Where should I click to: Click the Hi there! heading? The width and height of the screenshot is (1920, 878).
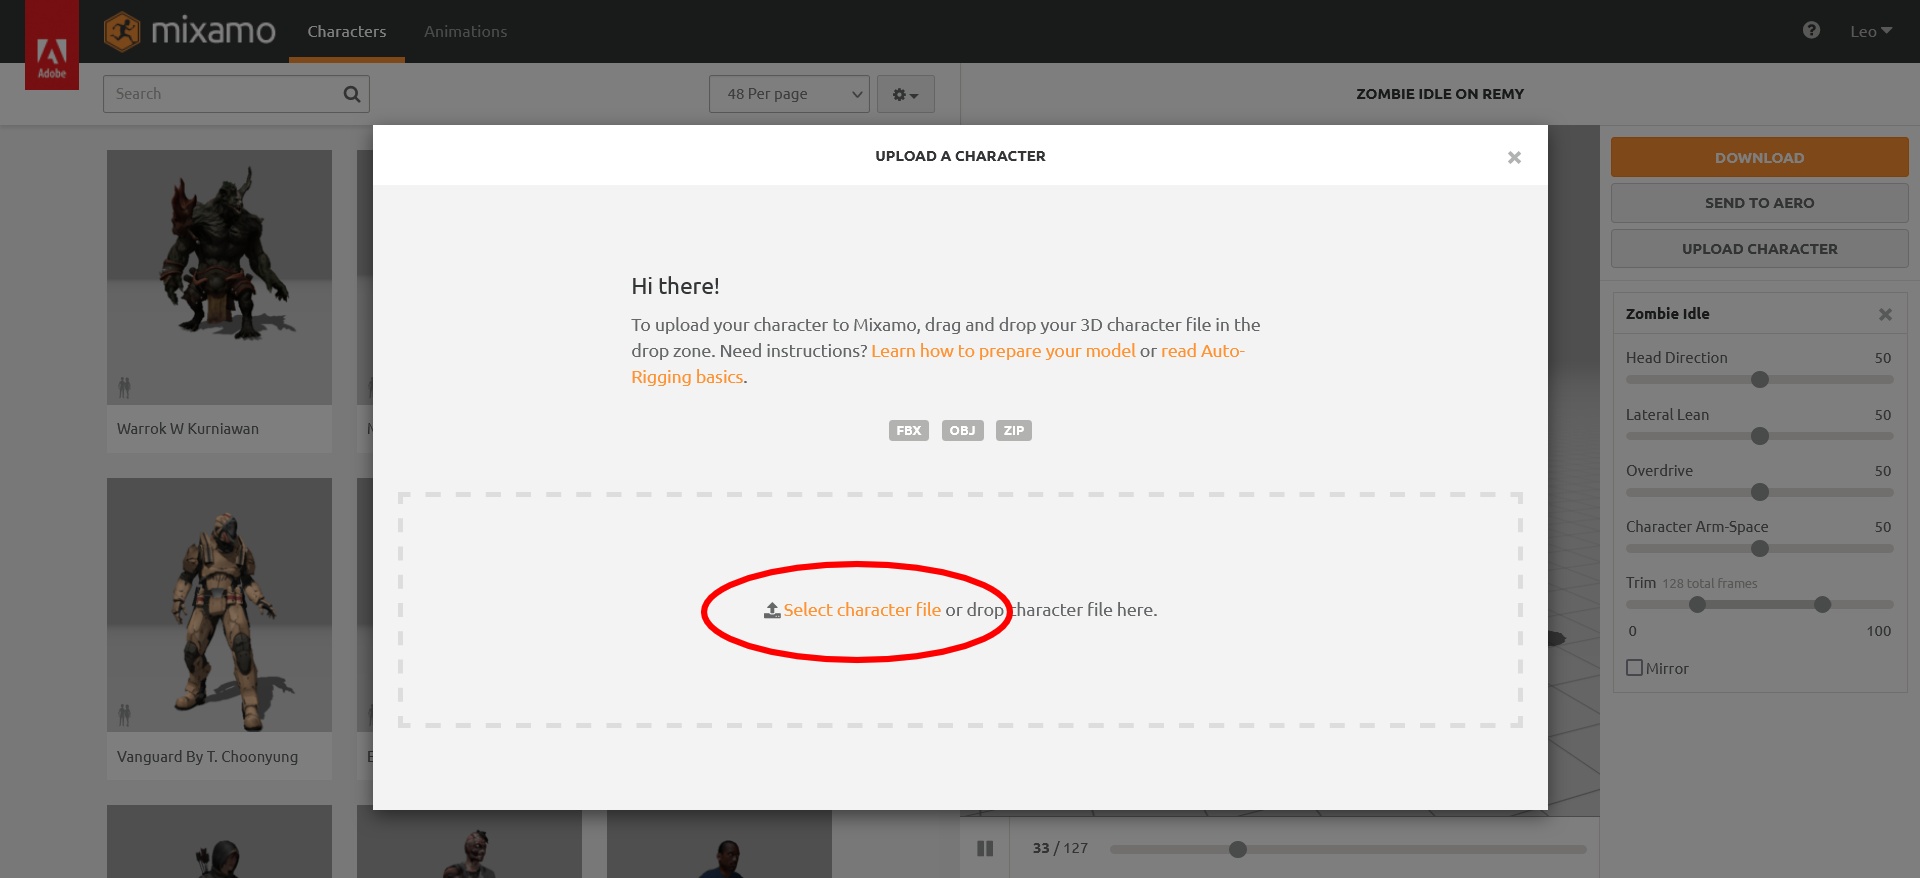click(675, 286)
